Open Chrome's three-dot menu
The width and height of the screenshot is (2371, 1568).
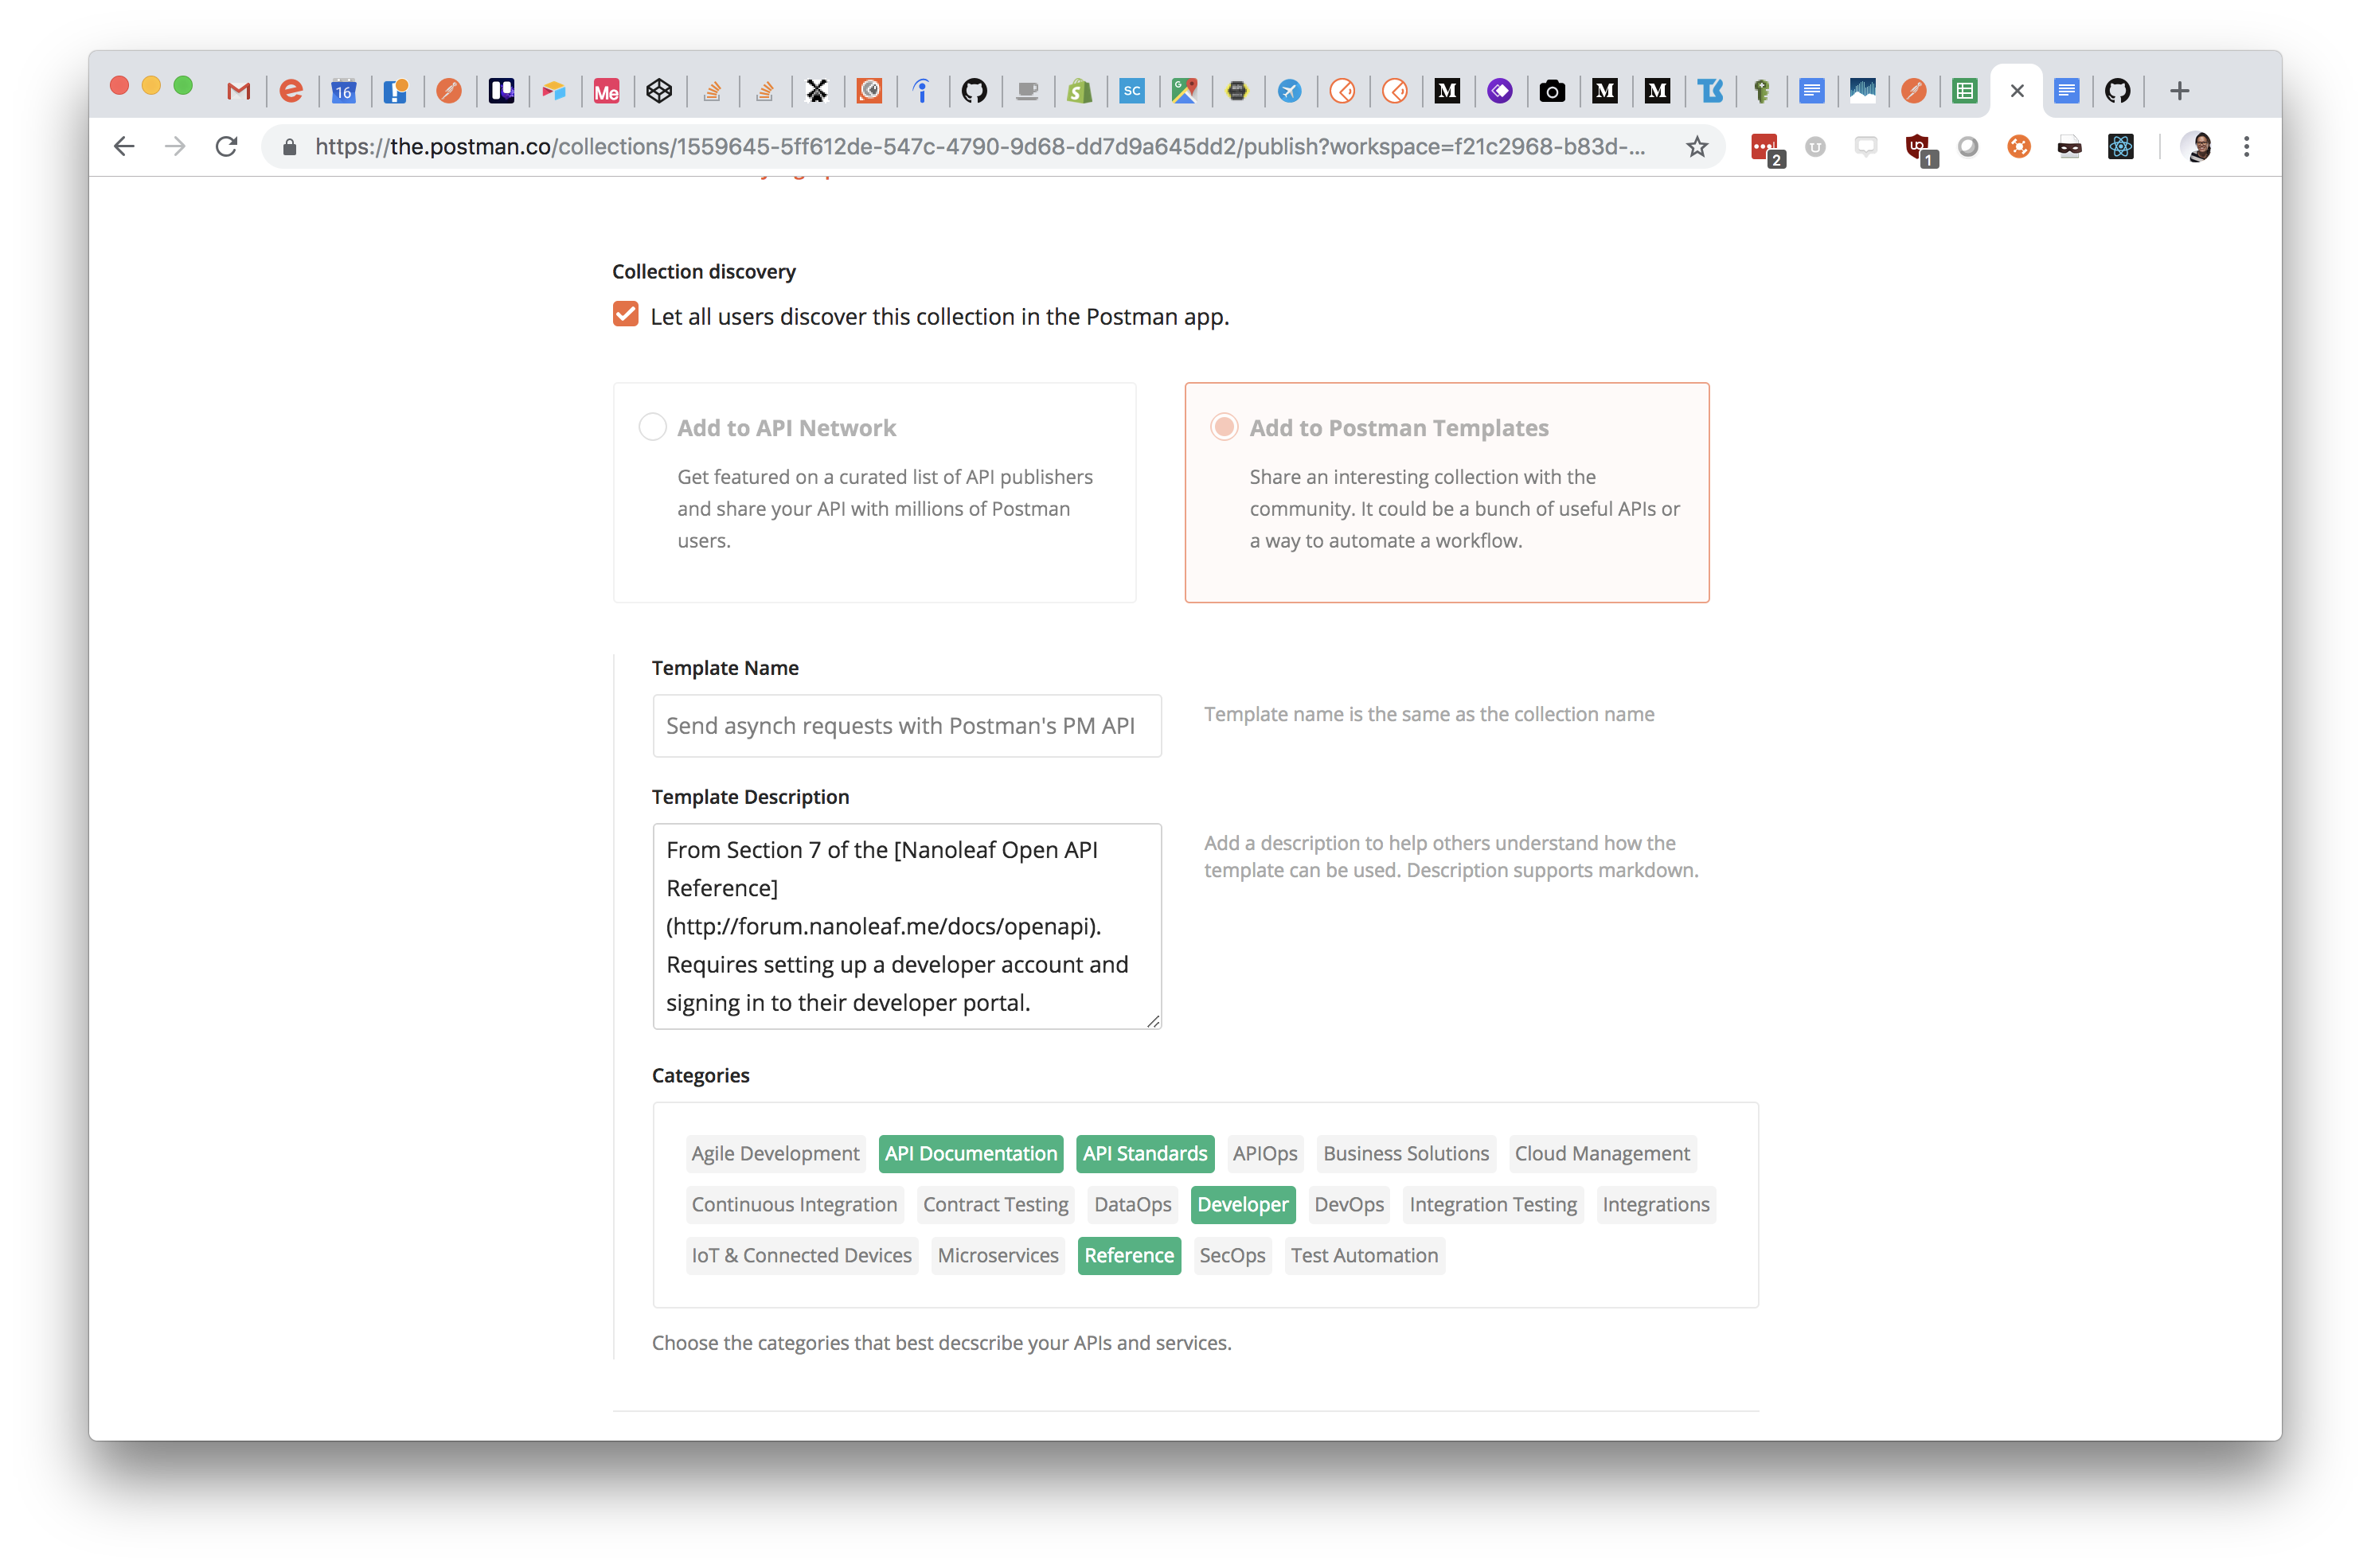coord(2246,146)
